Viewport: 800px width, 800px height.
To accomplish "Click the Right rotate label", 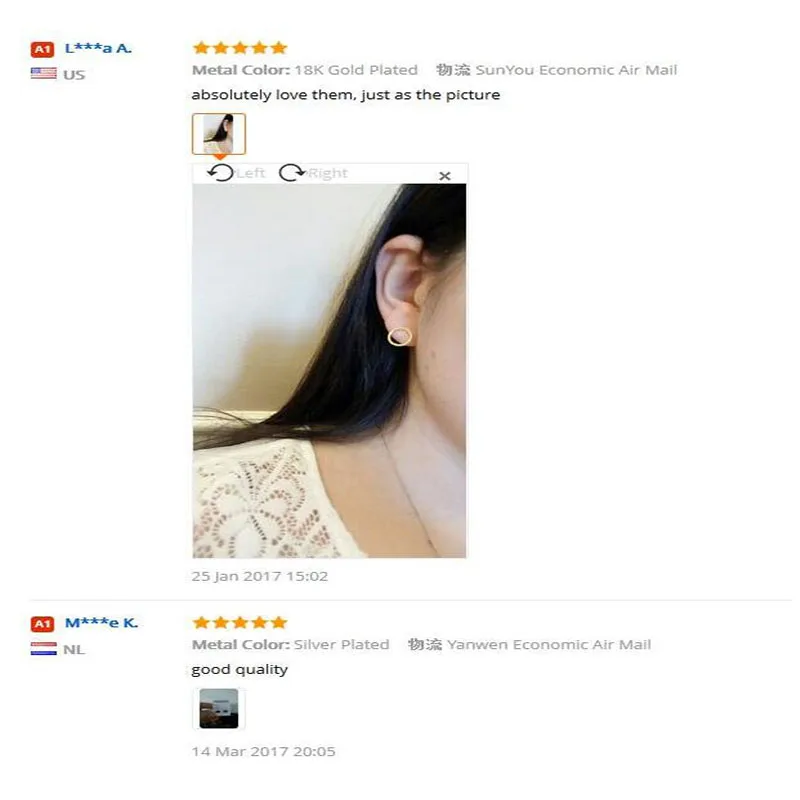I will (x=328, y=173).
